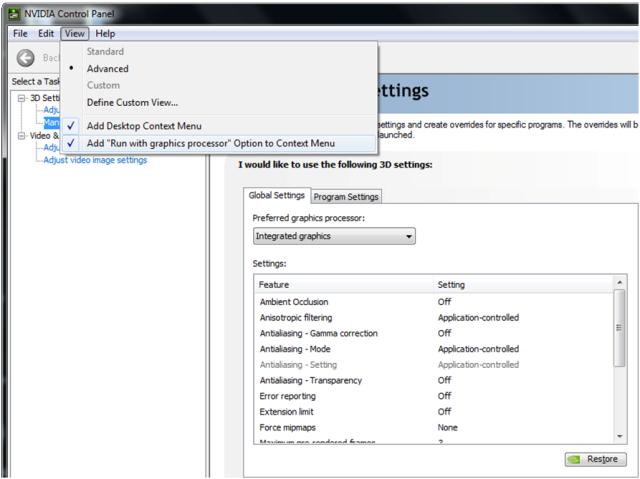Select the Ambient Occlusion feature row
640x479 pixels.
click(435, 302)
